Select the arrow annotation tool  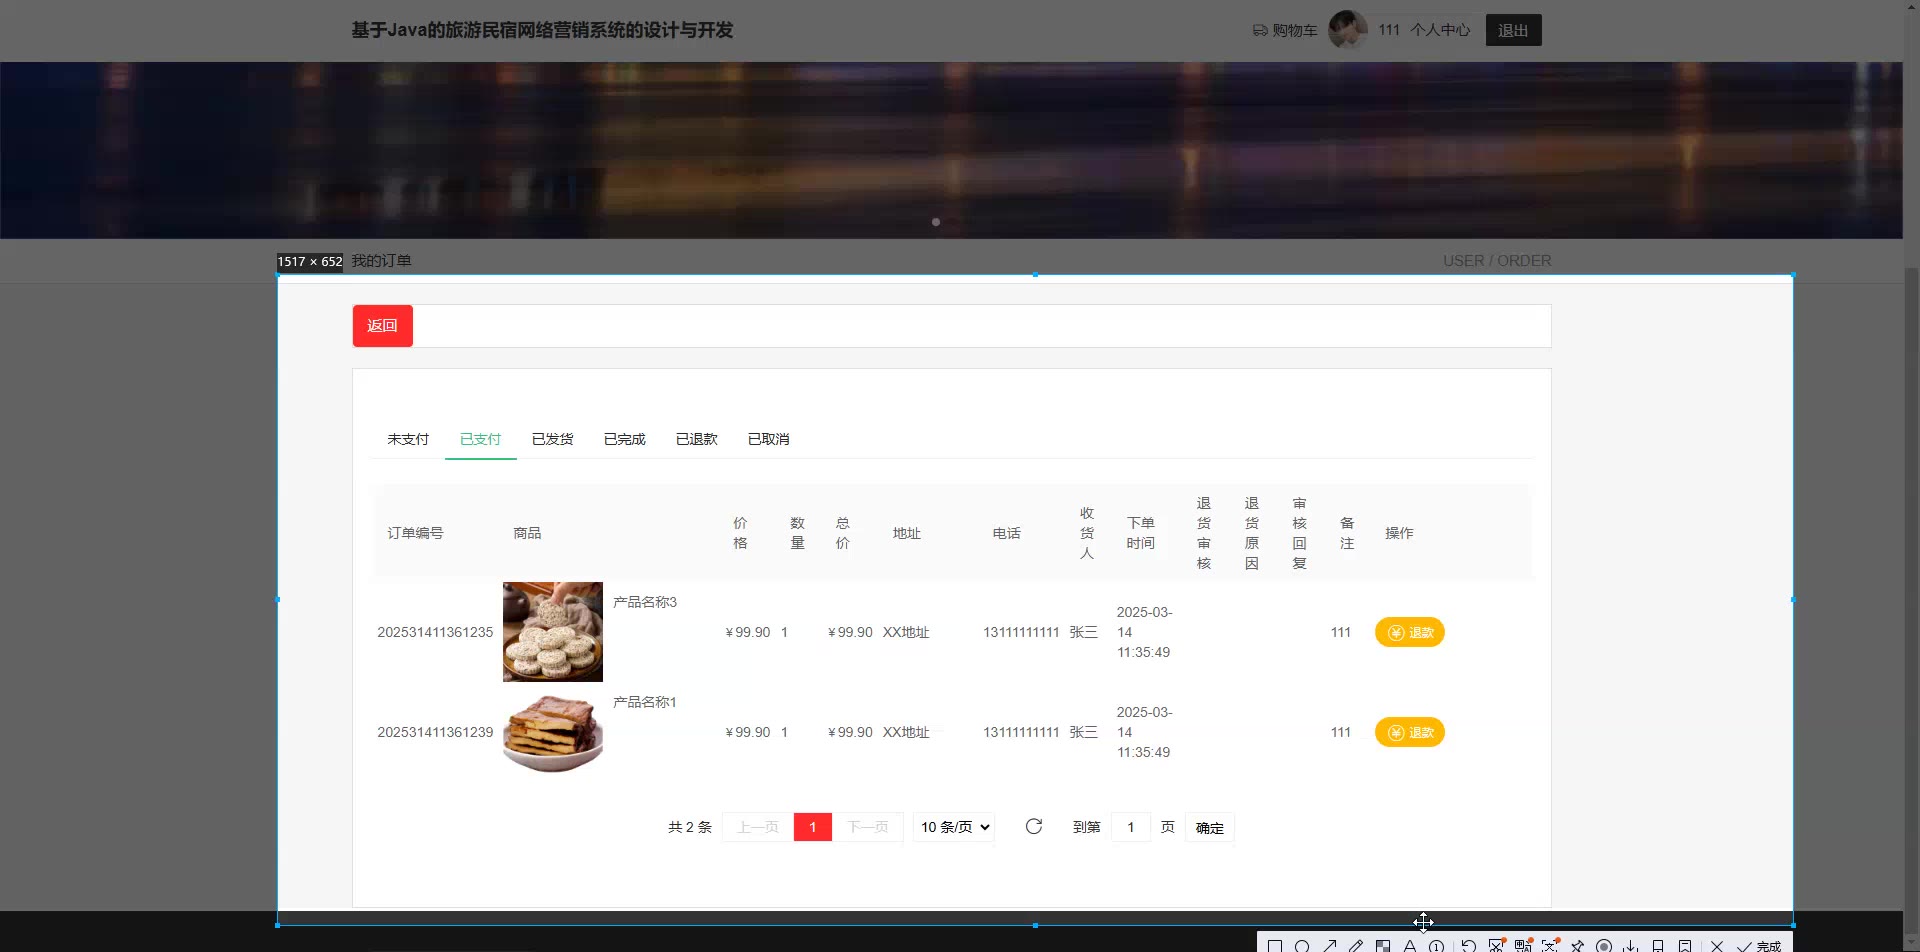1329,946
